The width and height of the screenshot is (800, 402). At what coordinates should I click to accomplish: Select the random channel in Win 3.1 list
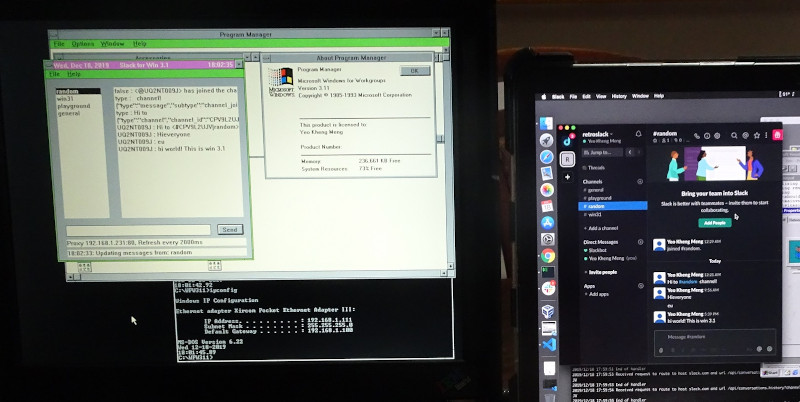[66, 91]
